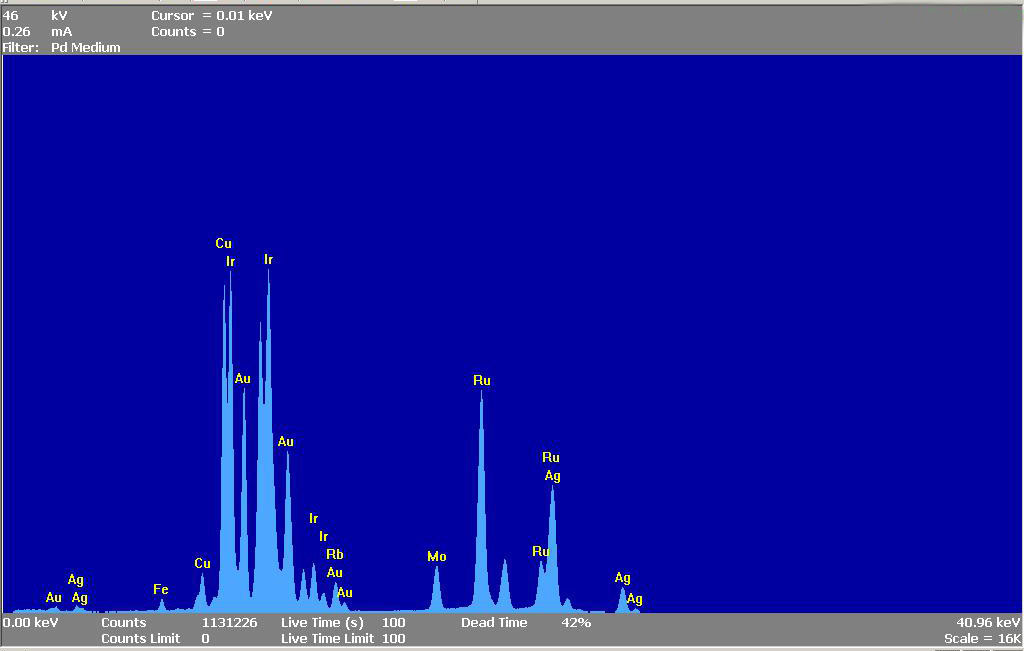This screenshot has height=651, width=1024.
Task: Click the Dead Time label
Action: point(494,623)
